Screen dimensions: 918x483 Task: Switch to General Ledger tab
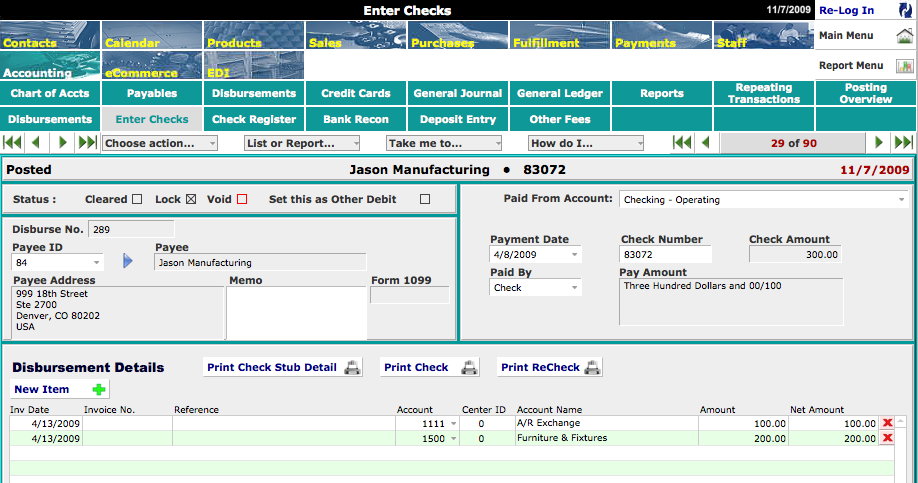tap(560, 93)
